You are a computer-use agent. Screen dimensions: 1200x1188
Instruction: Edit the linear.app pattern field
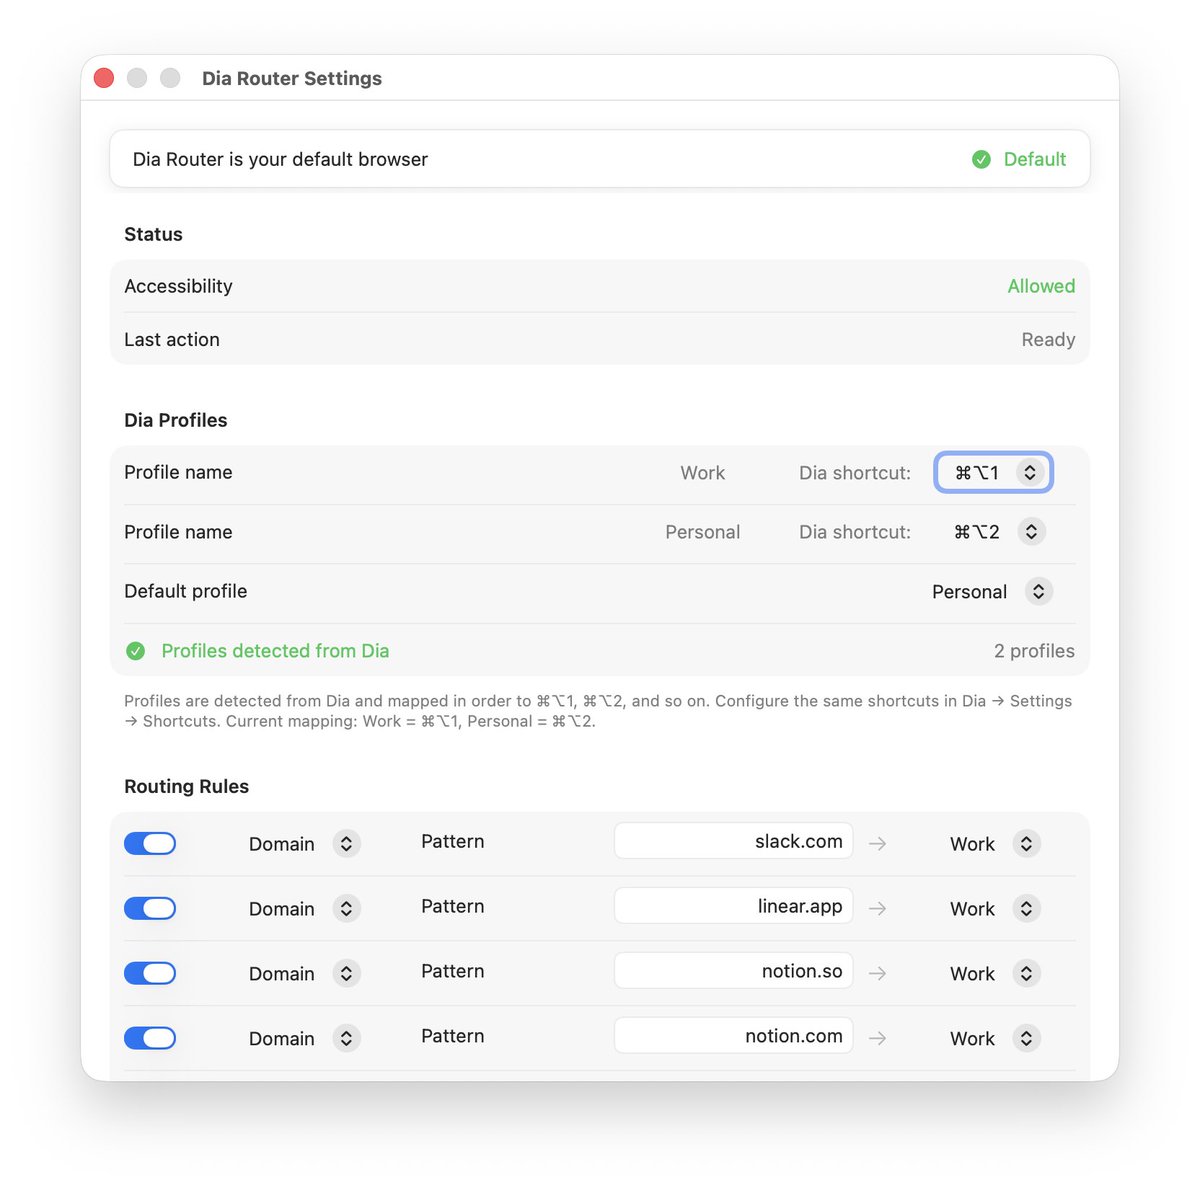coord(734,906)
